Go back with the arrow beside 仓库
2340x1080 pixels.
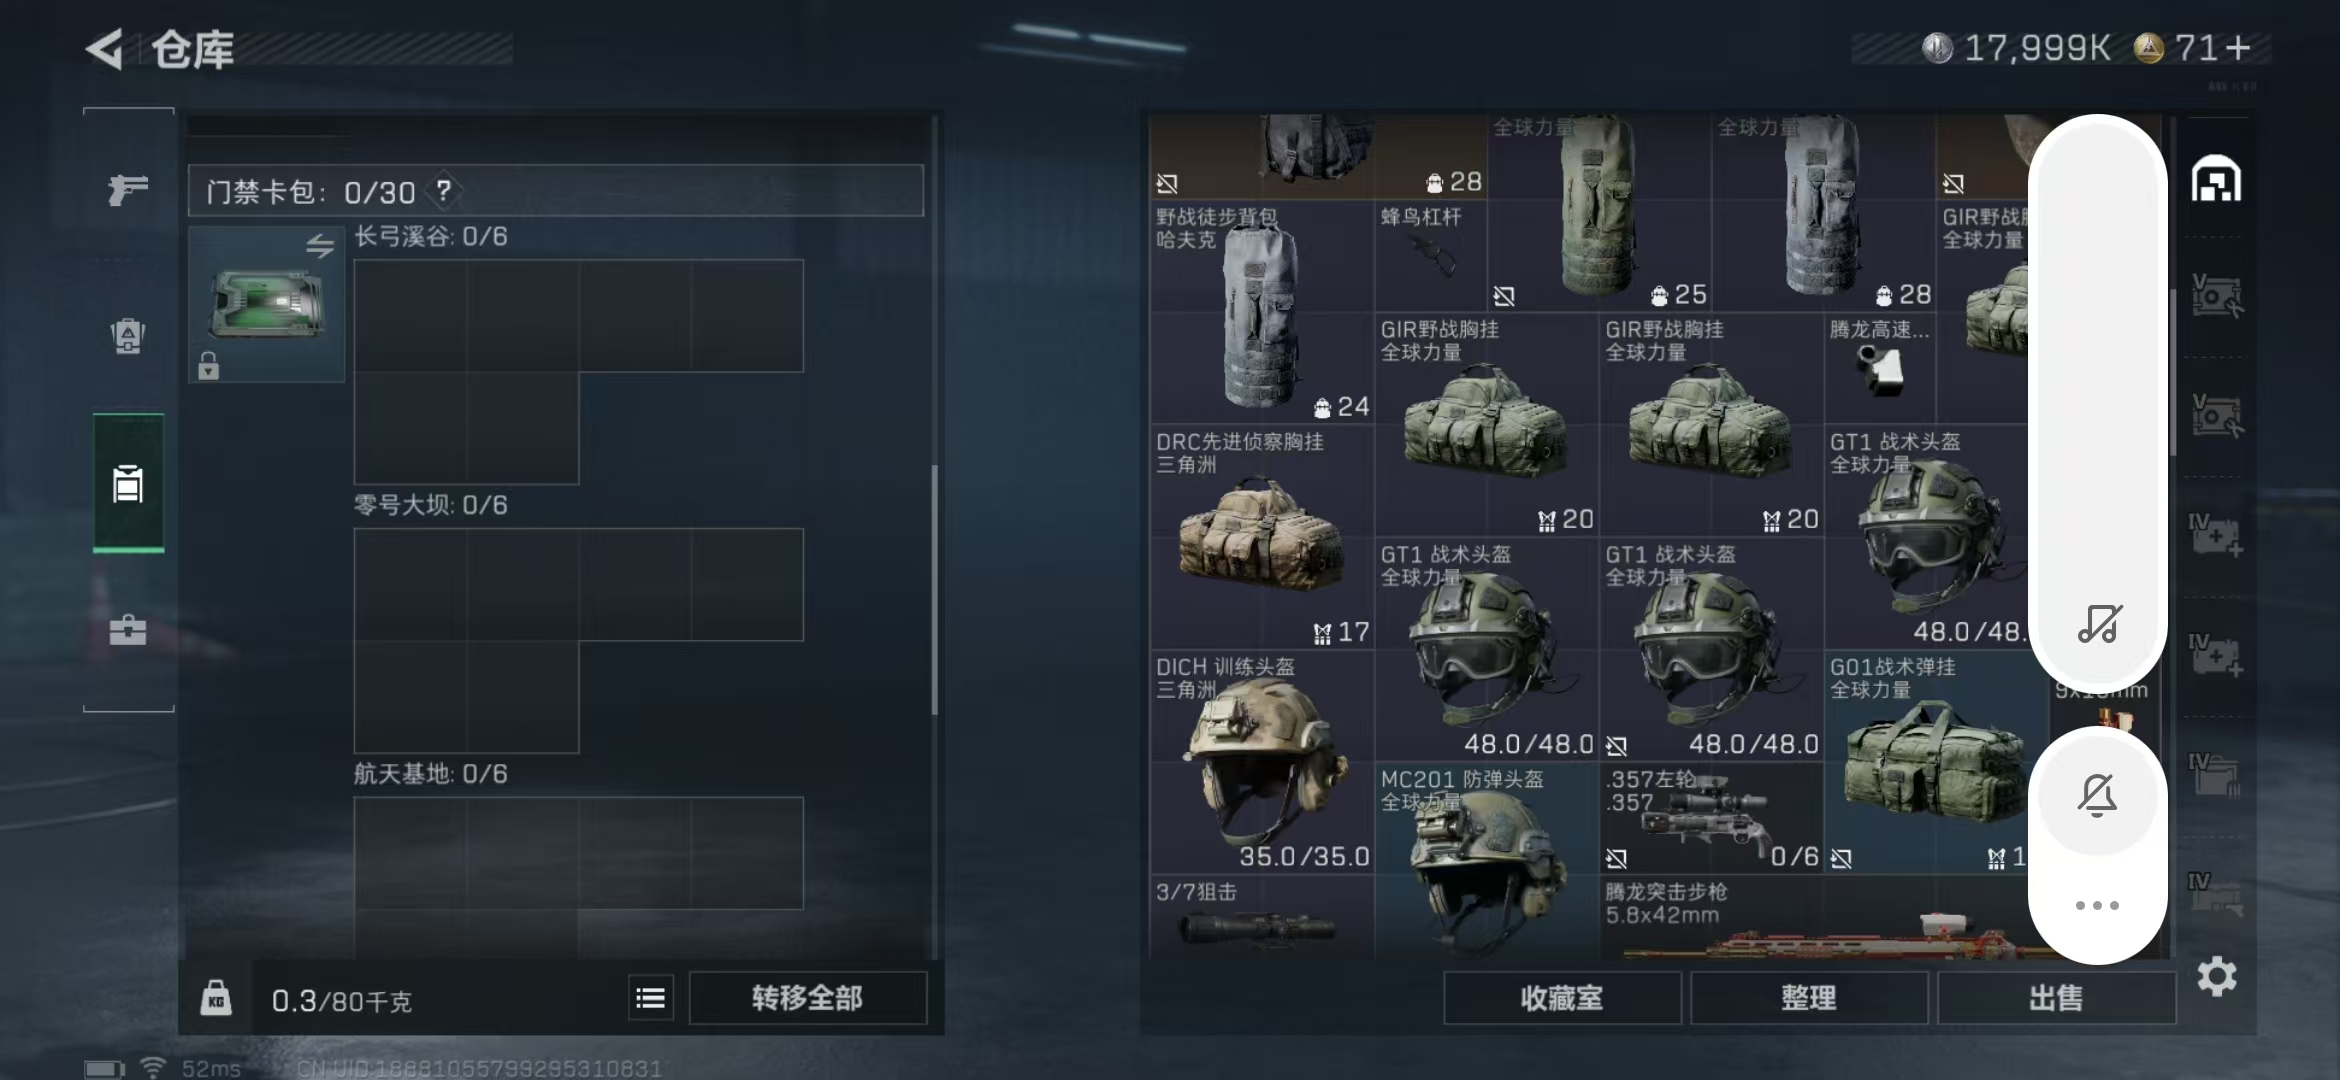click(105, 48)
